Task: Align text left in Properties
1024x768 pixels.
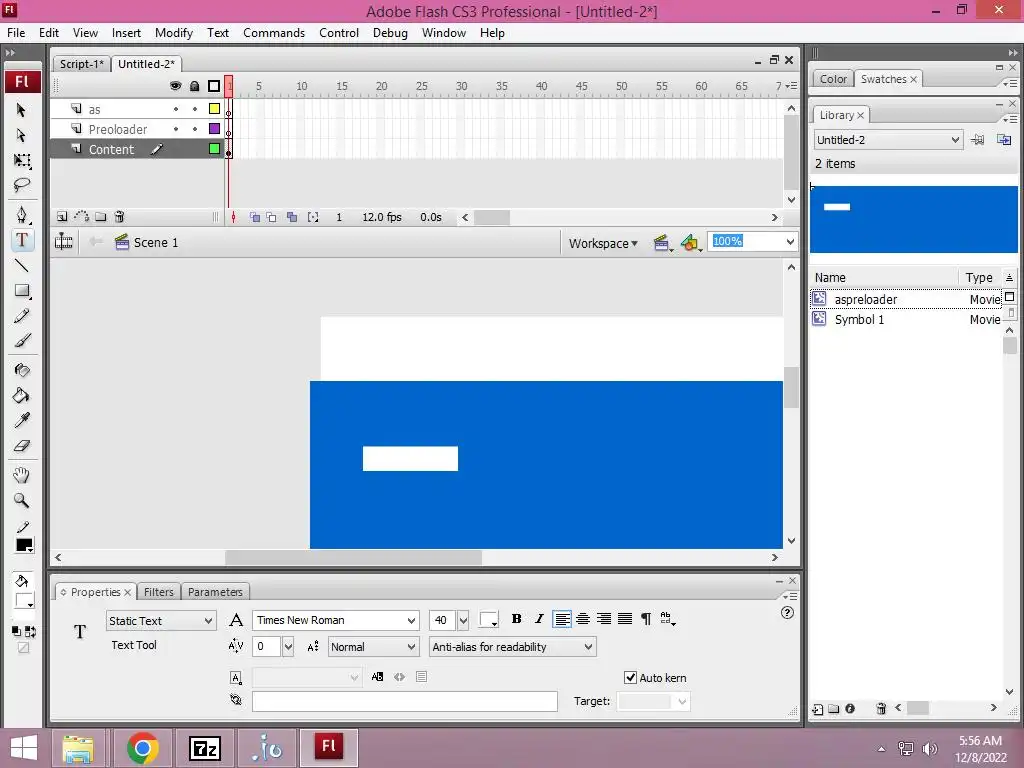Action: [x=562, y=619]
